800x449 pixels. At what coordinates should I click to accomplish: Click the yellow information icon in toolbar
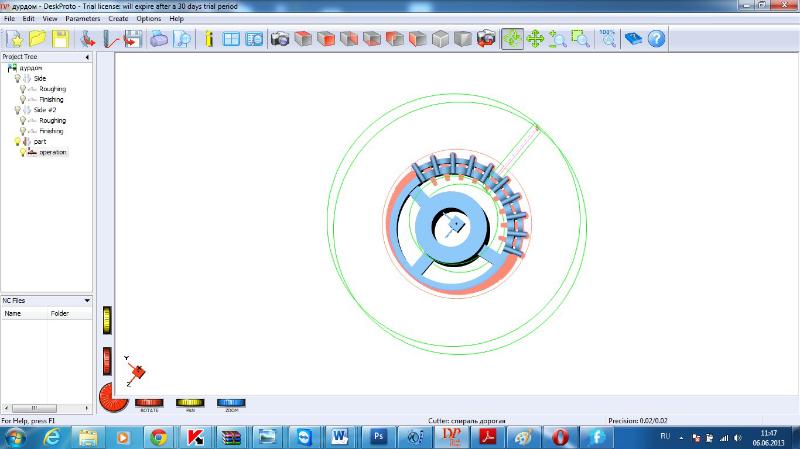pyautogui.click(x=208, y=39)
